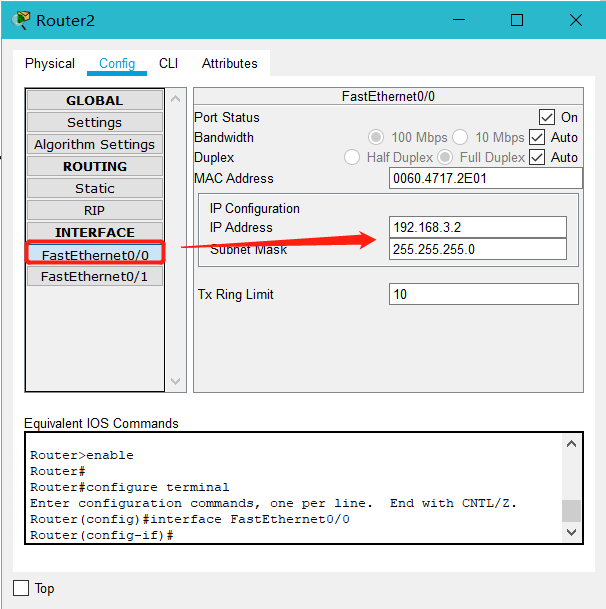
Task: Choose the Half Duplex option
Action: [x=352, y=157]
